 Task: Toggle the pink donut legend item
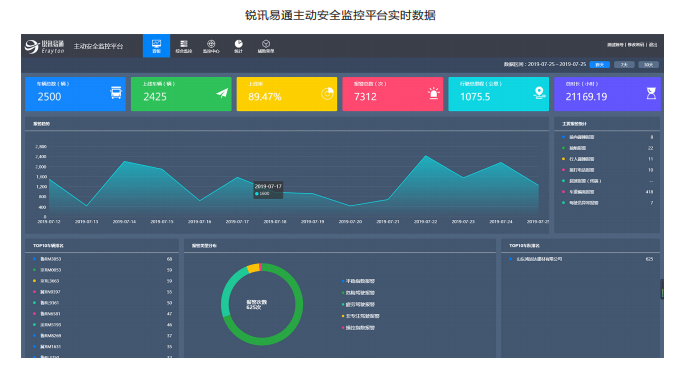358,328
